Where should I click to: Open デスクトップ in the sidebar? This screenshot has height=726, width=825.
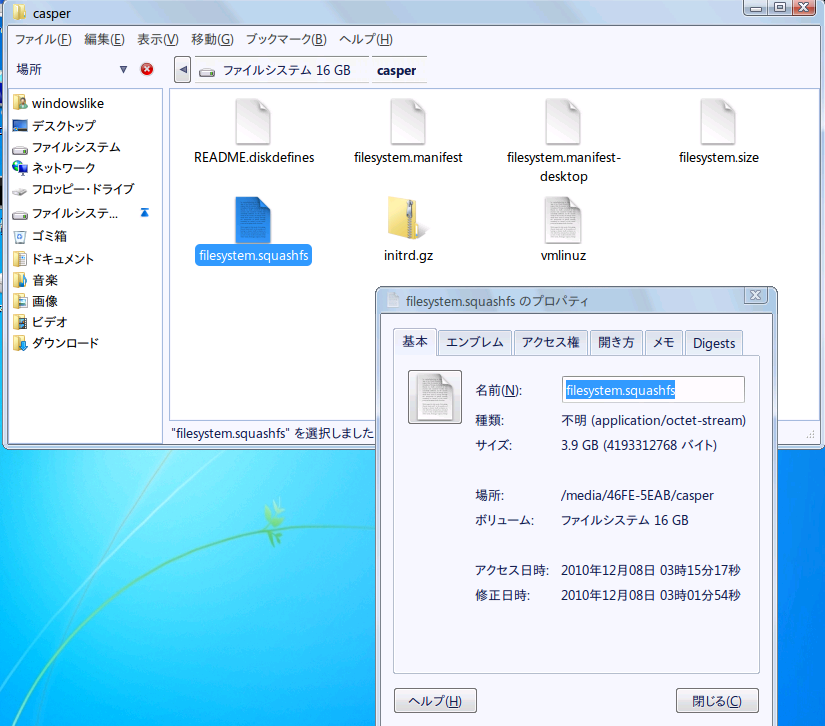pyautogui.click(x=54, y=126)
